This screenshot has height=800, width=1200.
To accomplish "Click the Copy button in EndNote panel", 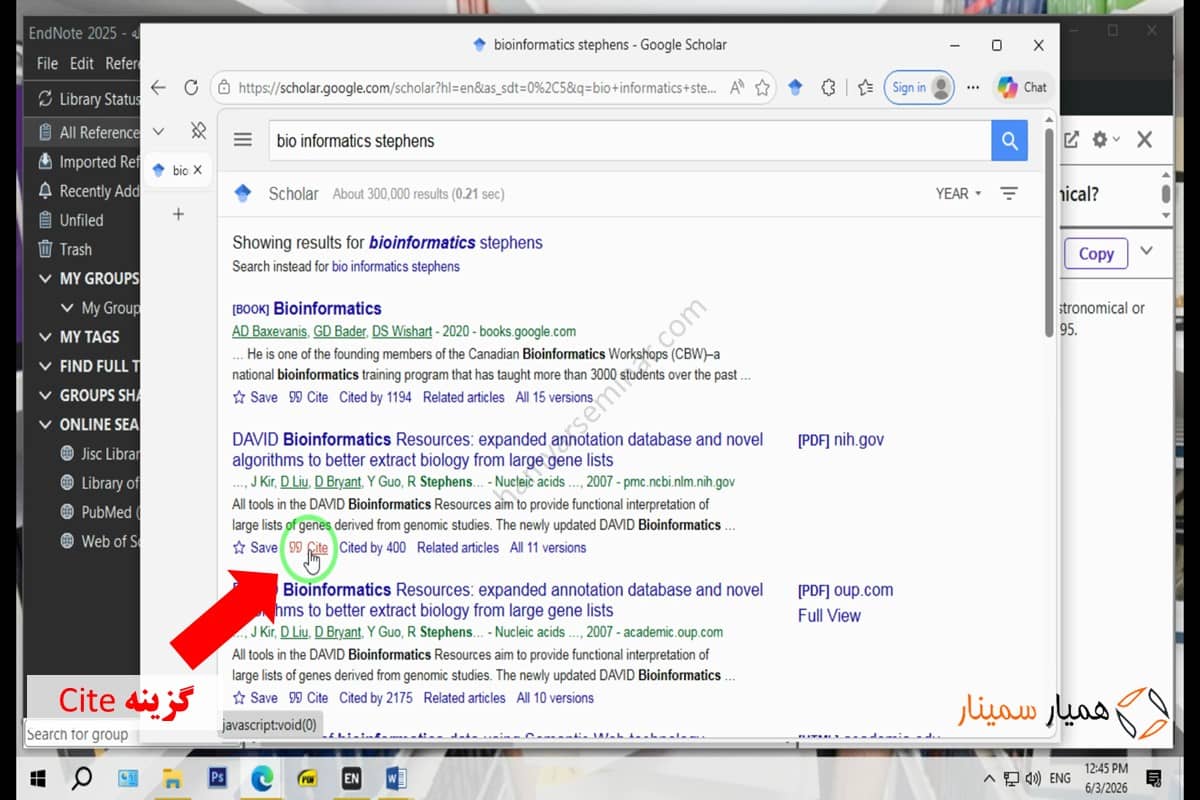I will (x=1096, y=253).
